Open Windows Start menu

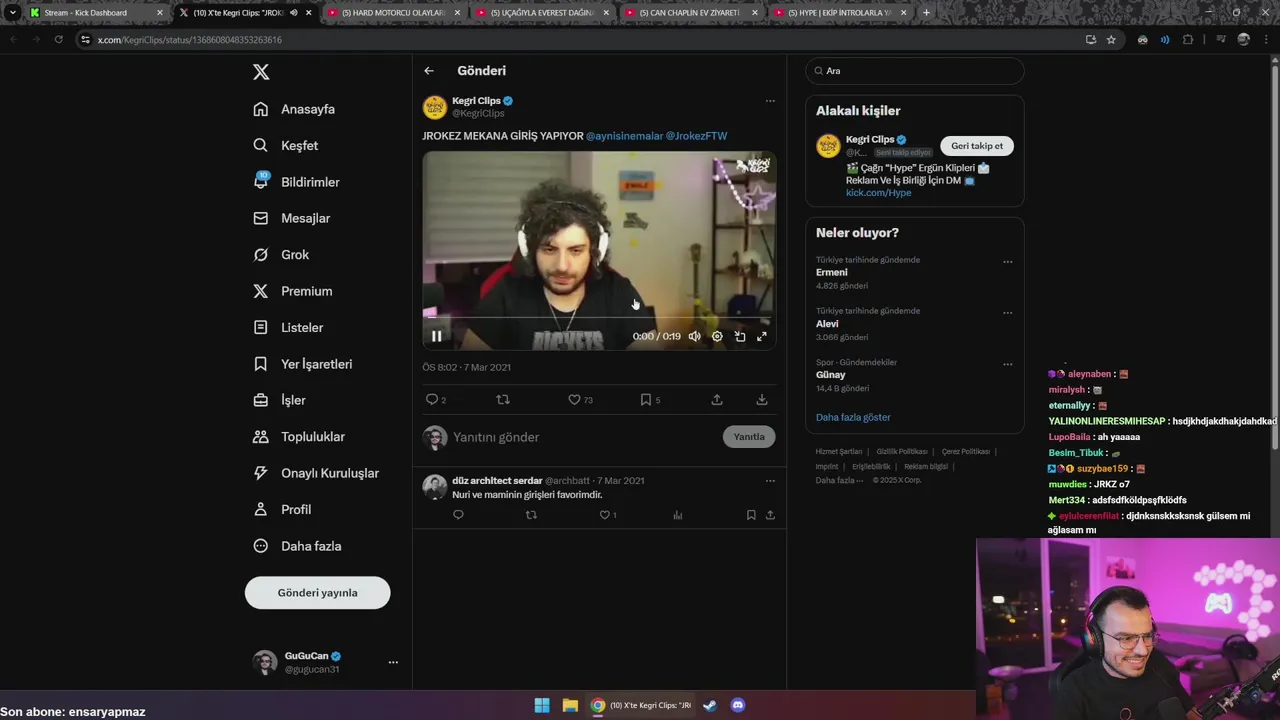click(542, 705)
